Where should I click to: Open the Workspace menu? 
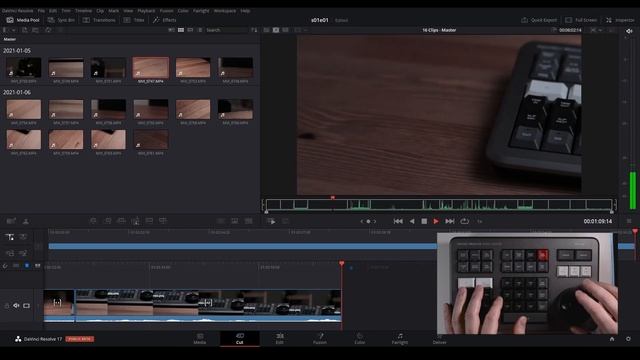225,11
